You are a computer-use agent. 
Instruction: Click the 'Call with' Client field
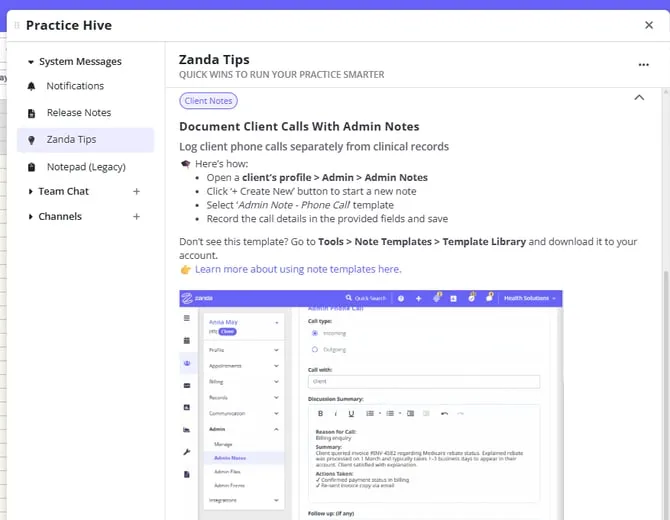(x=423, y=381)
